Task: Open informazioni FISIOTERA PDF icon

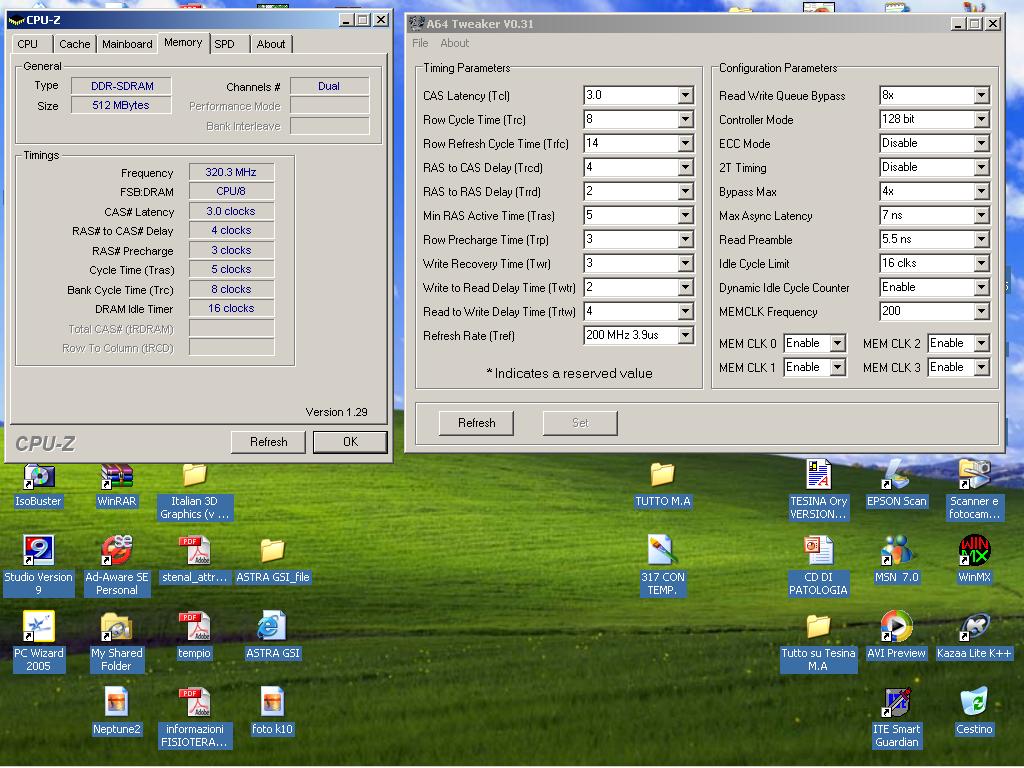Action: (x=195, y=717)
